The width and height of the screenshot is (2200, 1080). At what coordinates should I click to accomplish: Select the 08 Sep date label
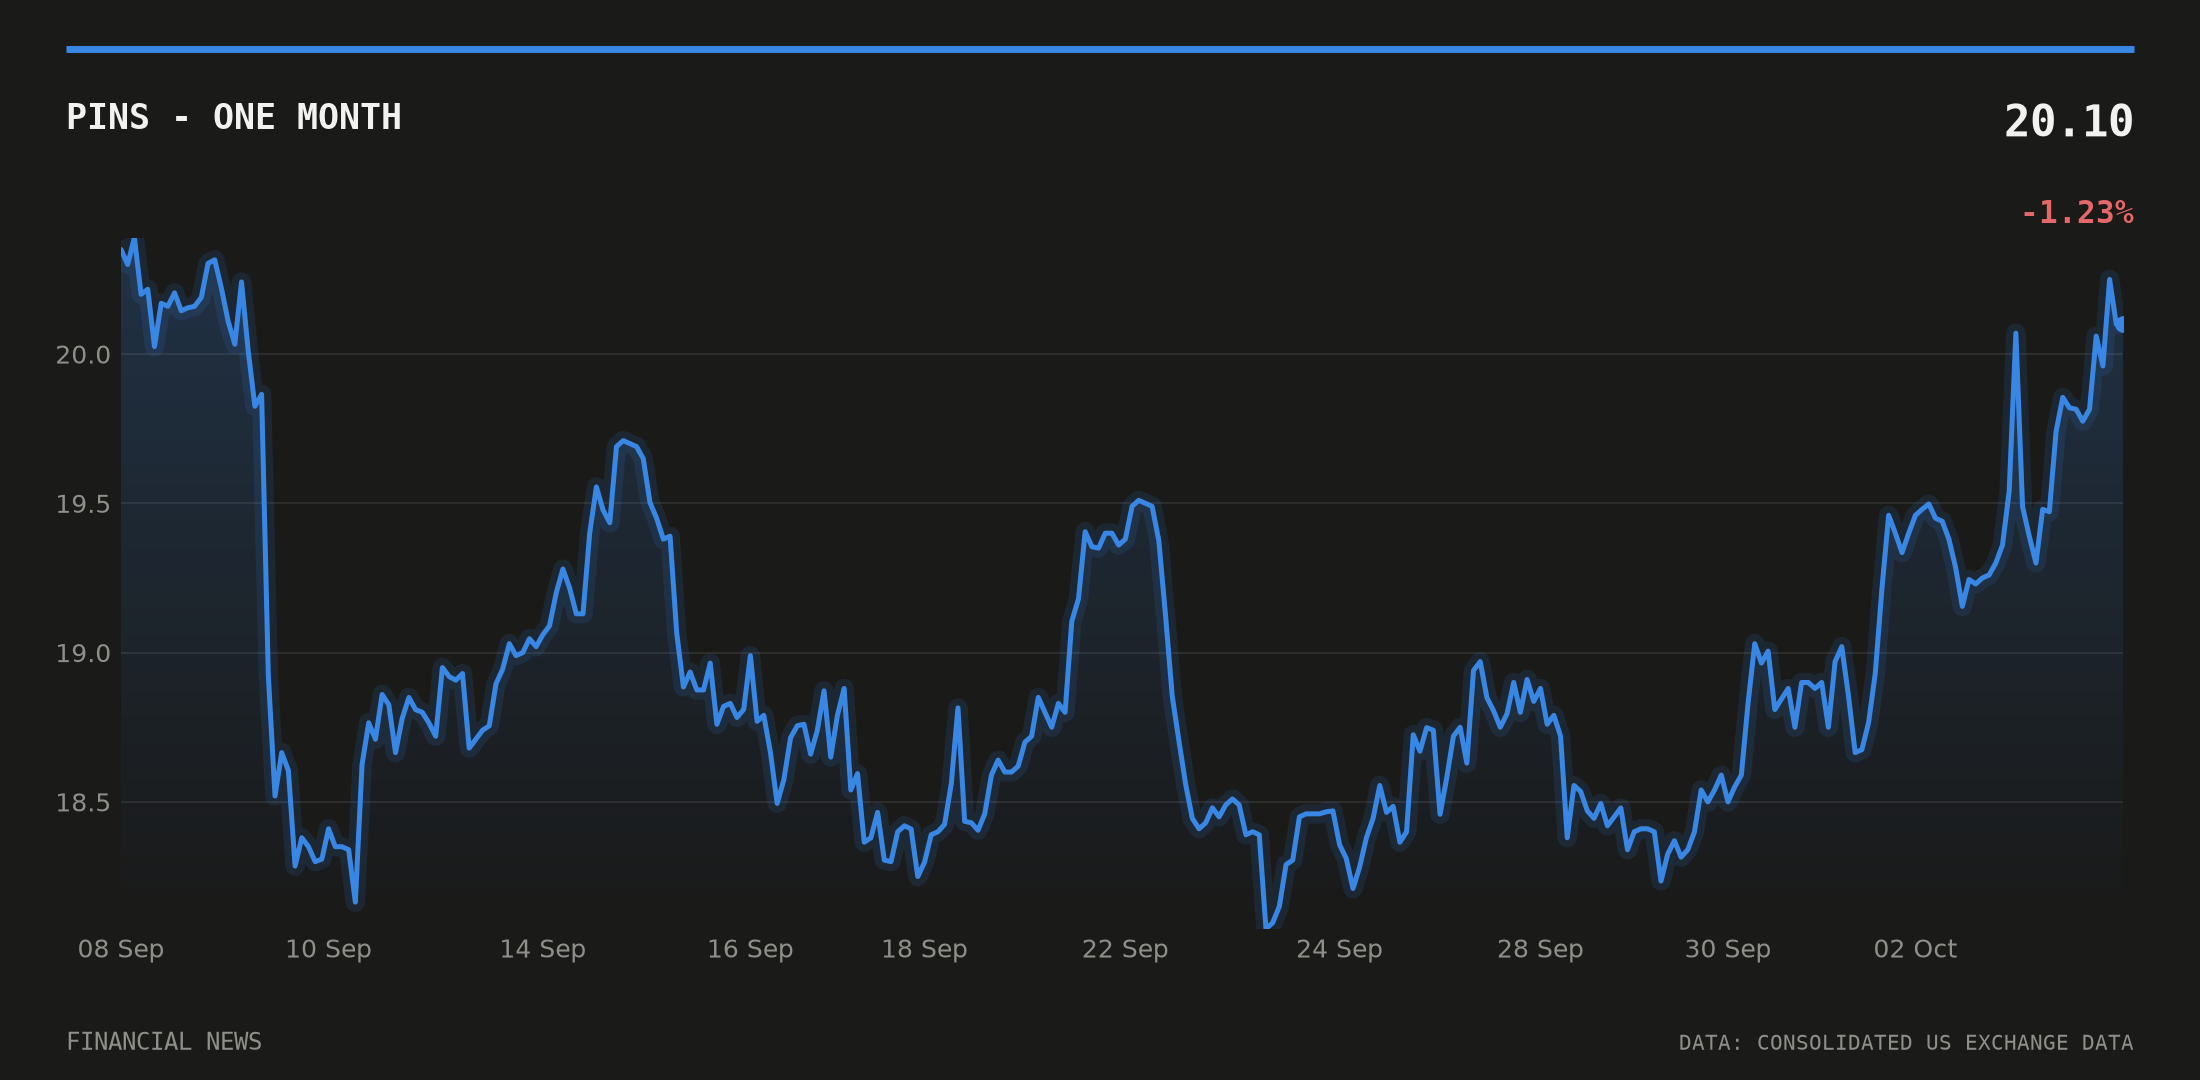(121, 949)
